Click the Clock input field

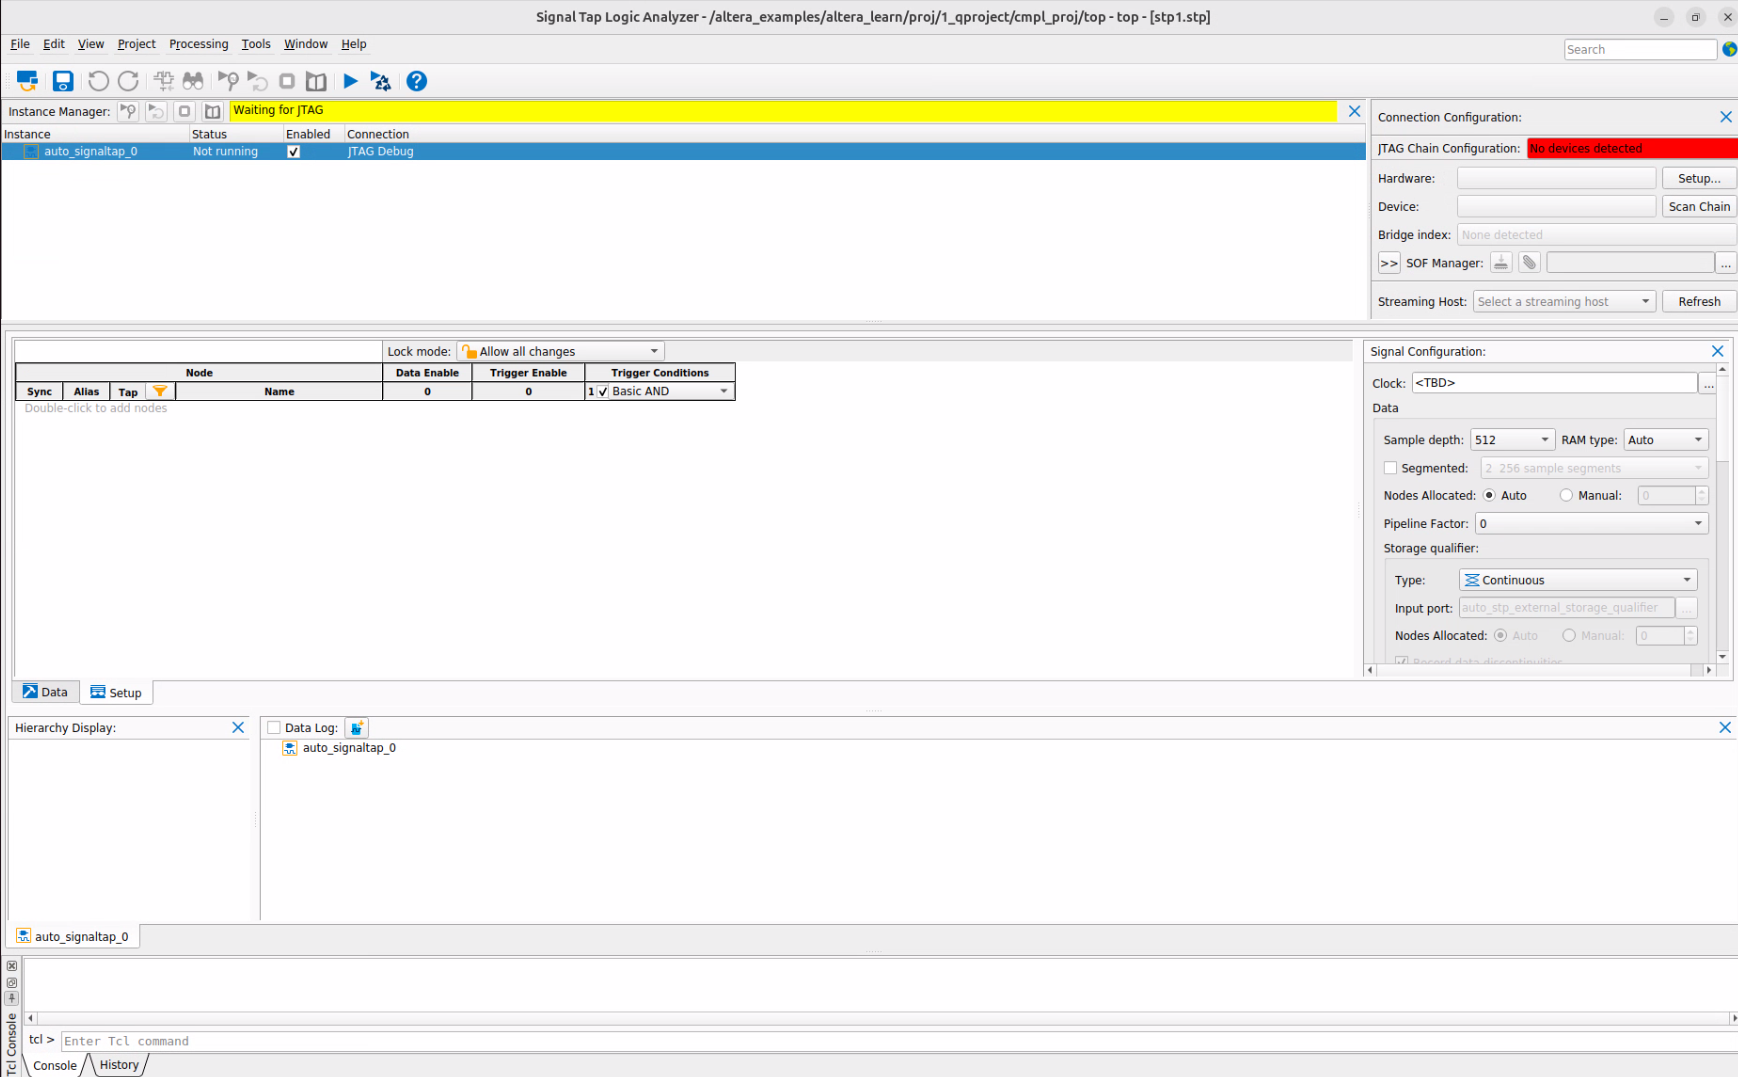click(x=1554, y=383)
